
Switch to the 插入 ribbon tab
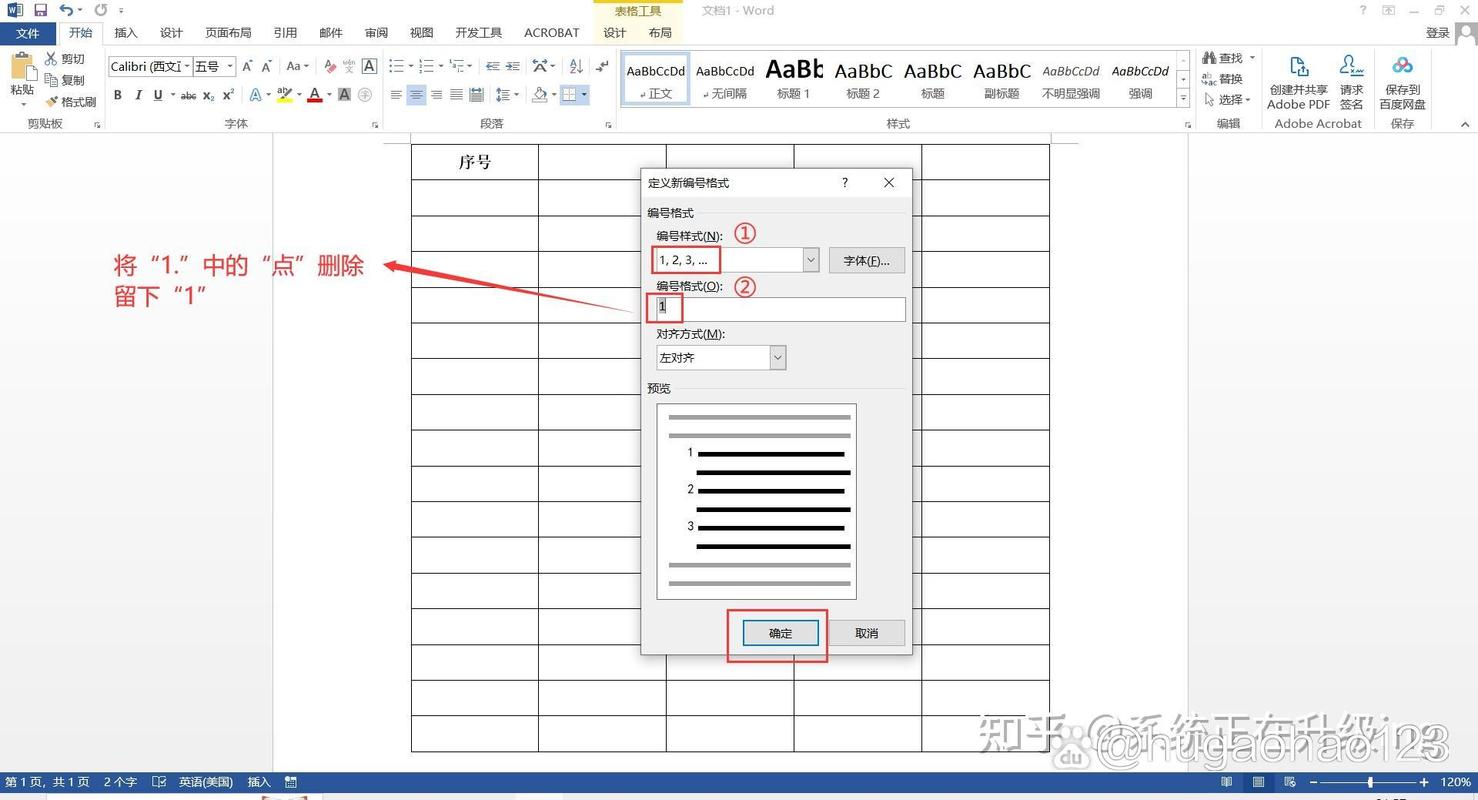[126, 33]
